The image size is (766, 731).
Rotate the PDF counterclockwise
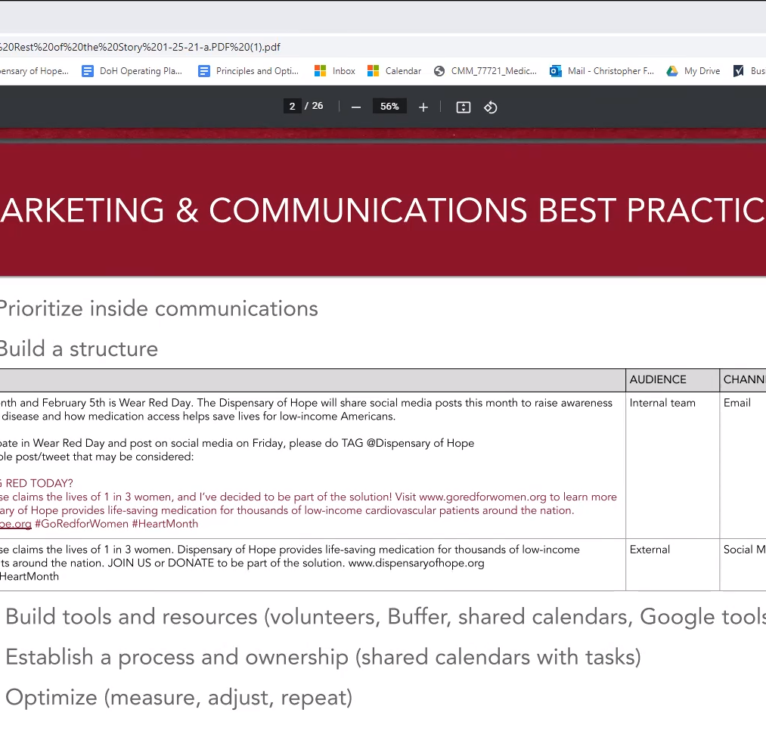[x=491, y=107]
